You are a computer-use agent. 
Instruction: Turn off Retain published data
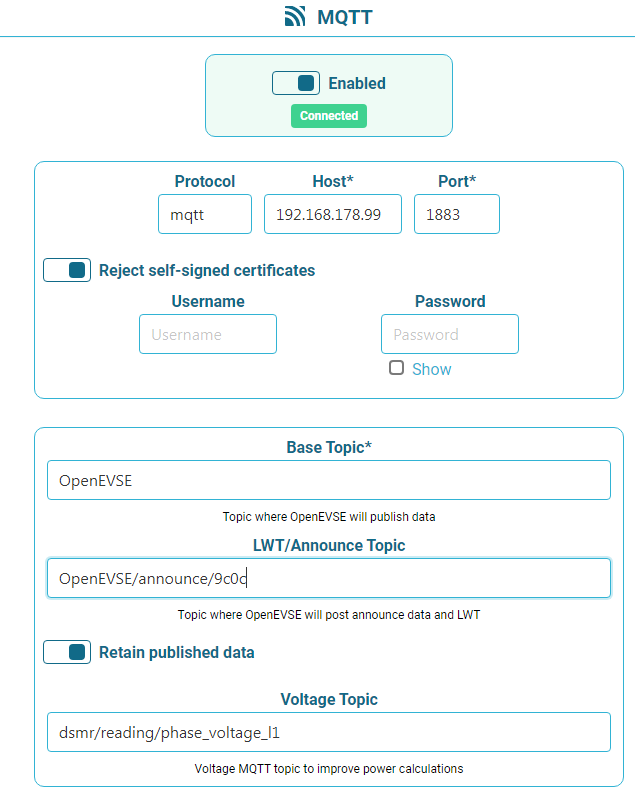(67, 651)
